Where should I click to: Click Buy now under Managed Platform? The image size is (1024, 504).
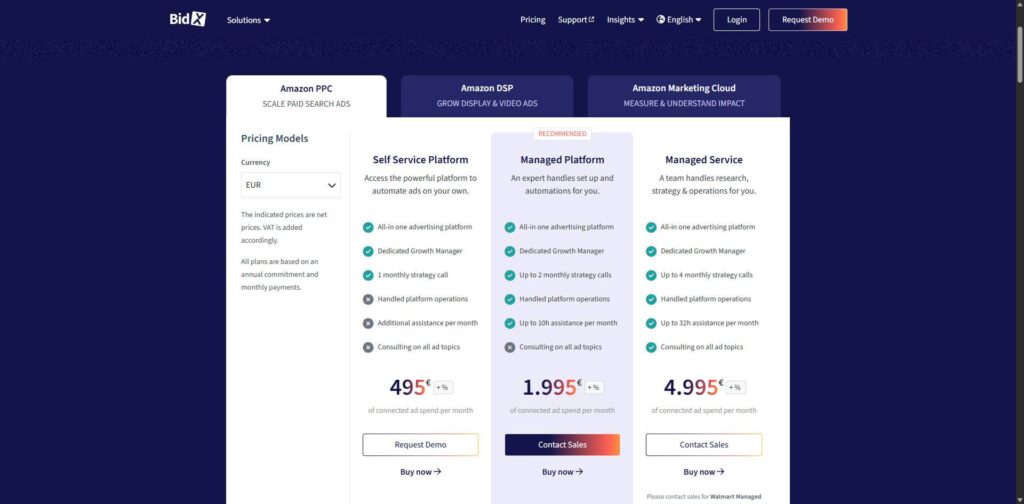pyautogui.click(x=562, y=472)
